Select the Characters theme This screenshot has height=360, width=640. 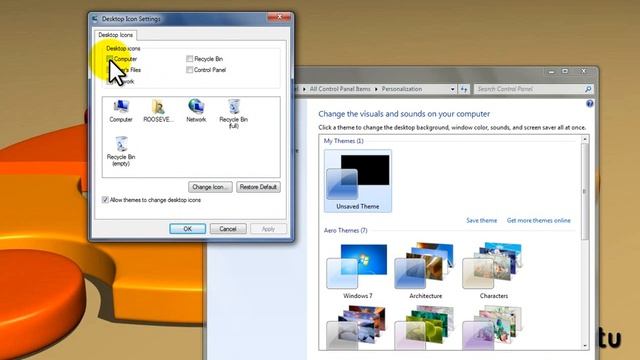point(493,271)
